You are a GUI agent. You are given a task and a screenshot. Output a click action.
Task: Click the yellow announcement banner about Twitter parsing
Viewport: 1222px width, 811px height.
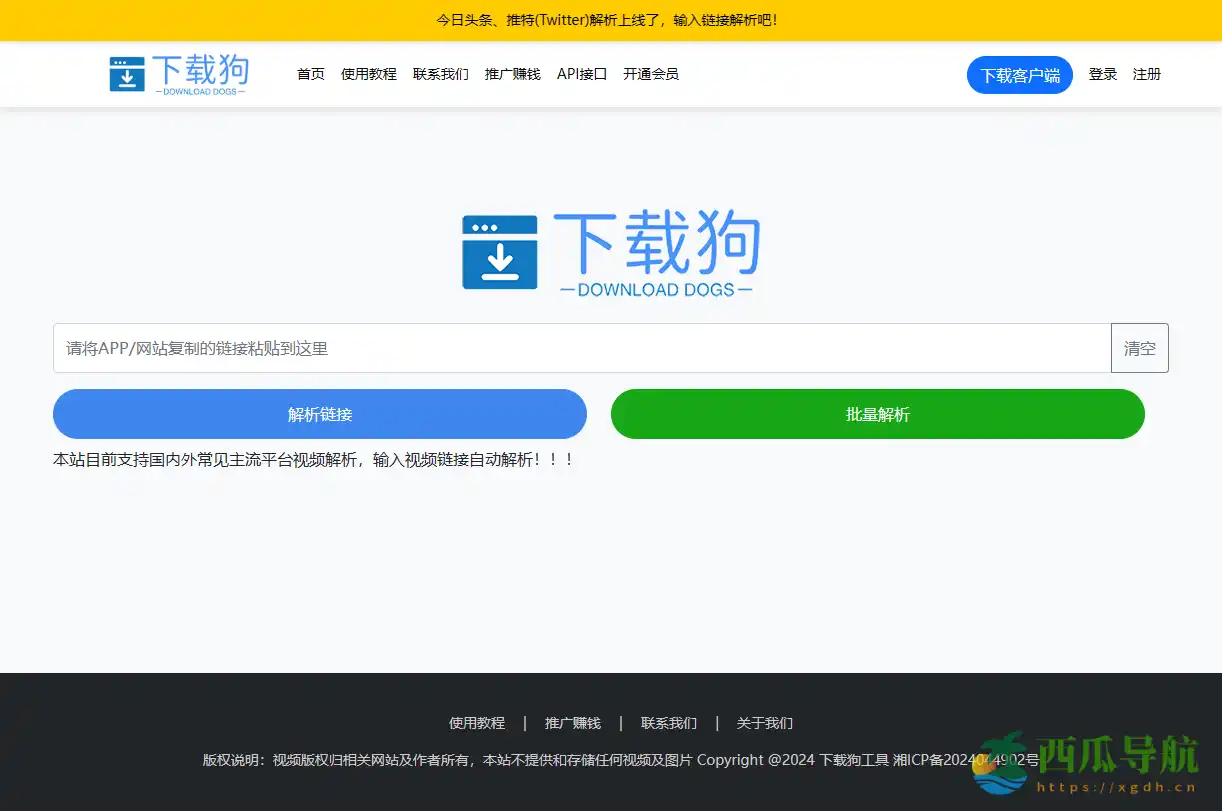pos(610,20)
